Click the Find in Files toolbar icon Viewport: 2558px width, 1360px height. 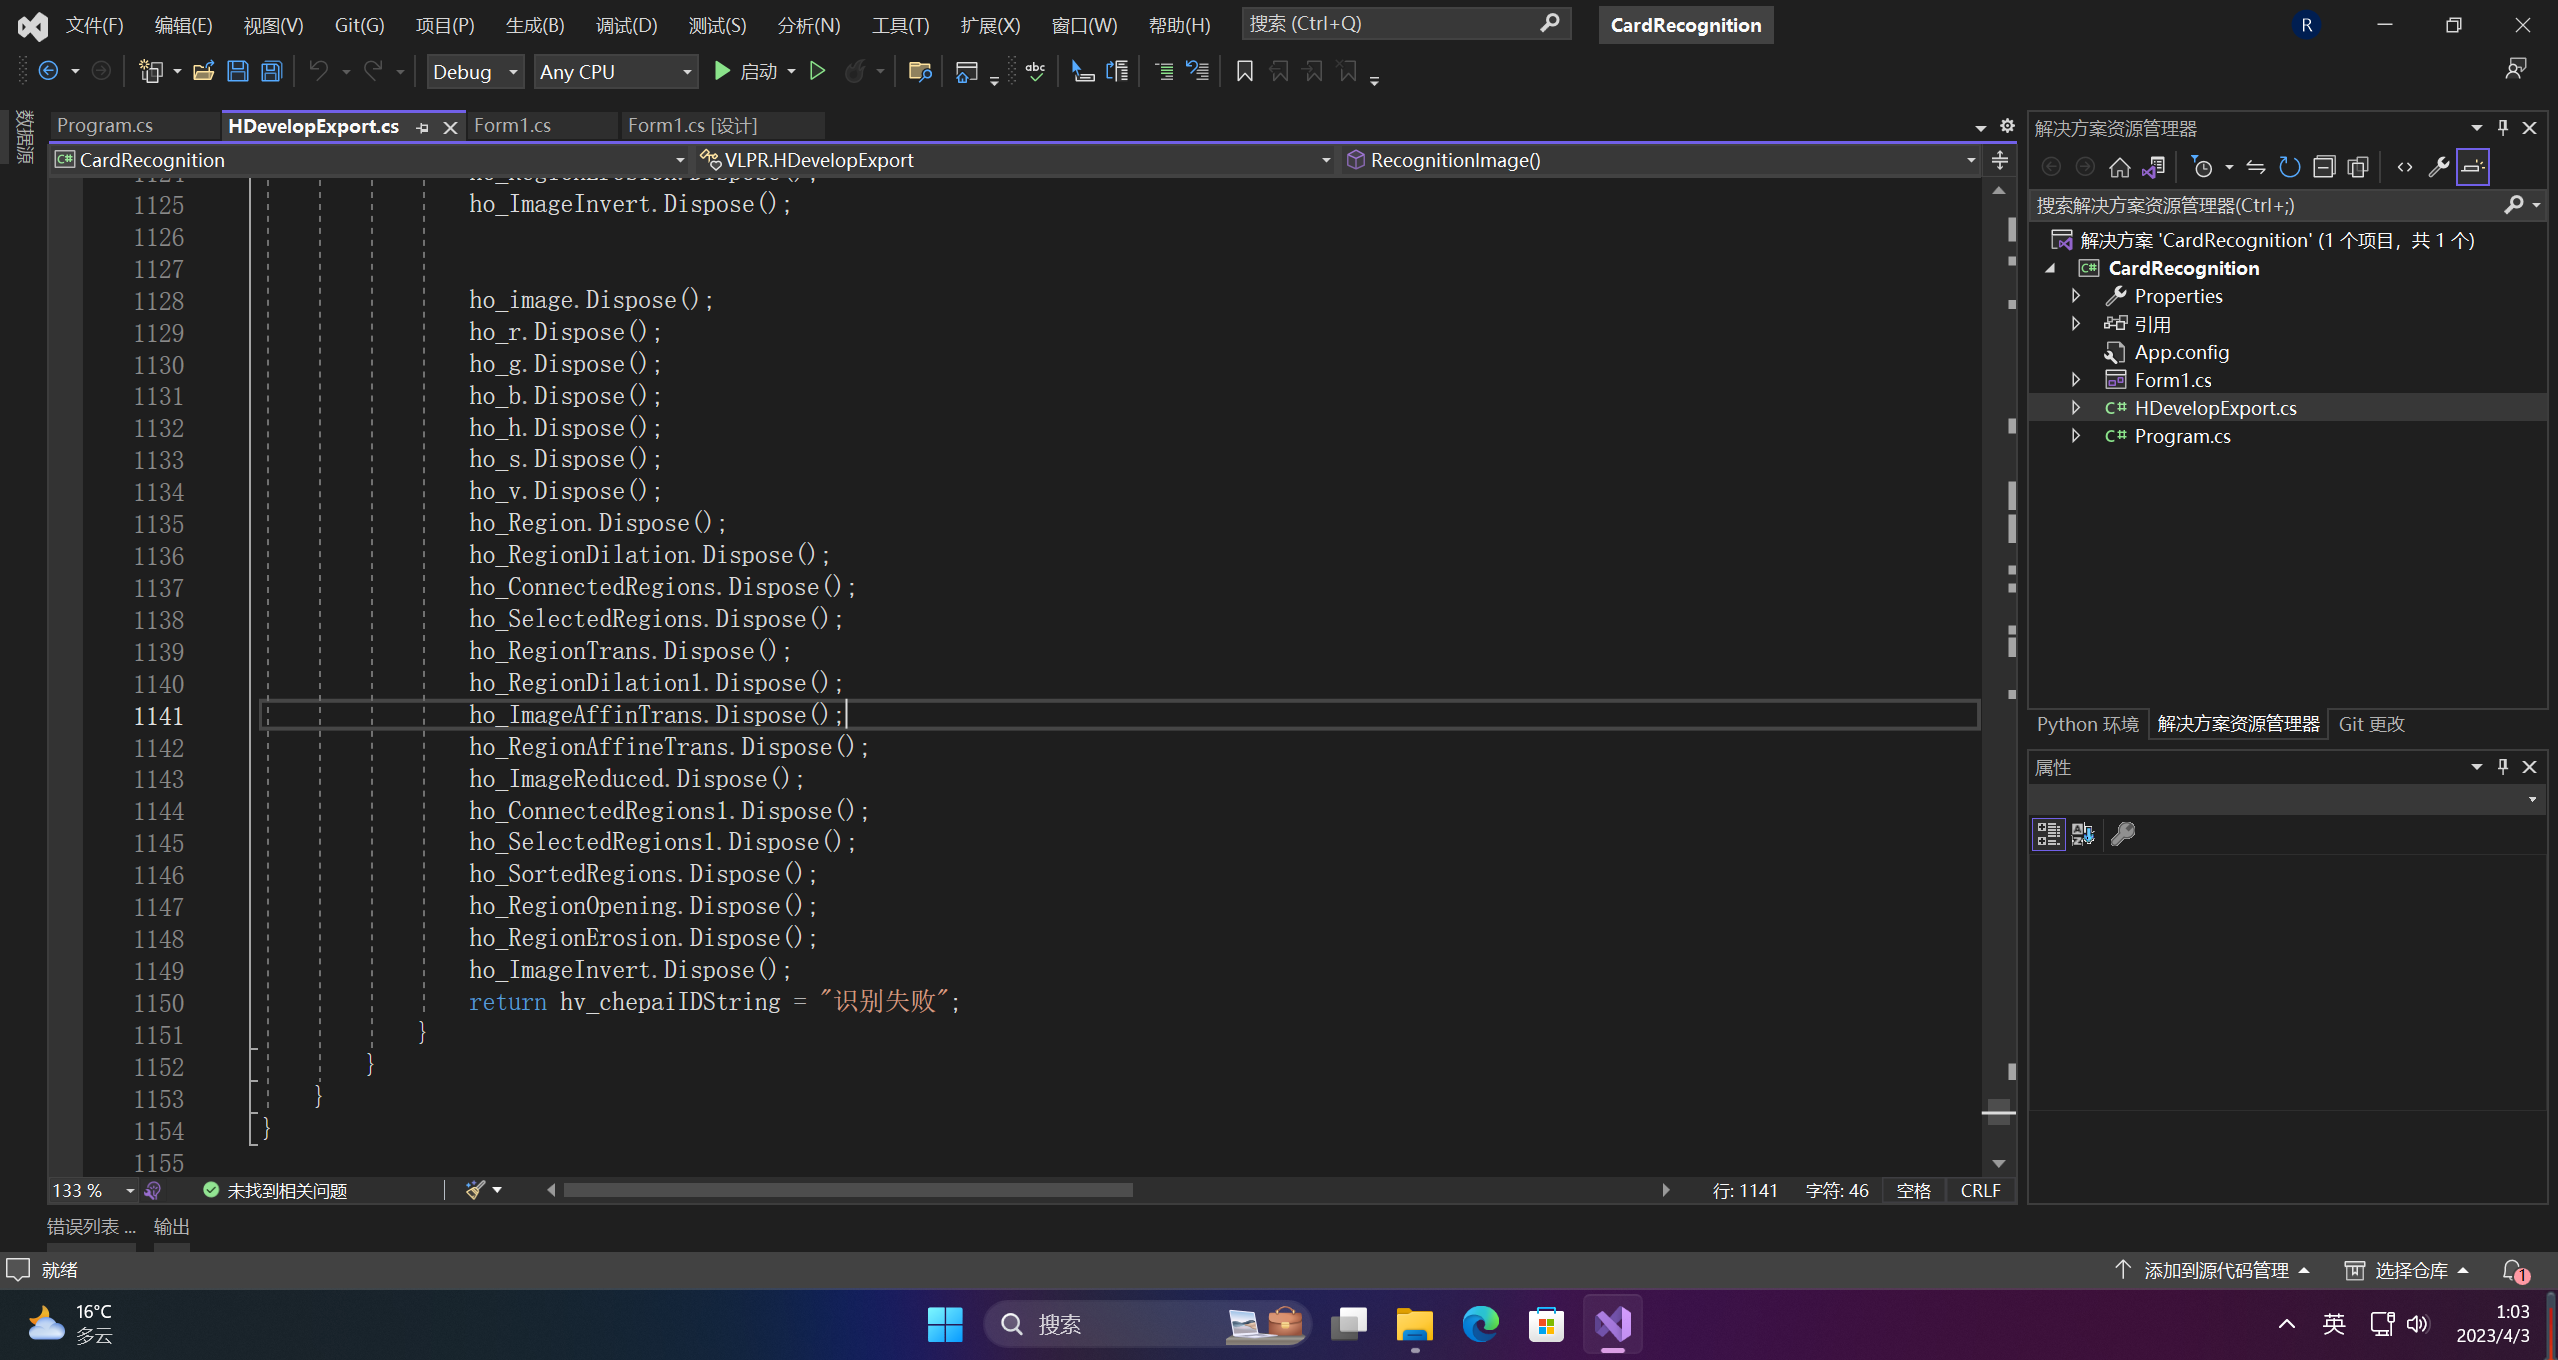click(919, 71)
